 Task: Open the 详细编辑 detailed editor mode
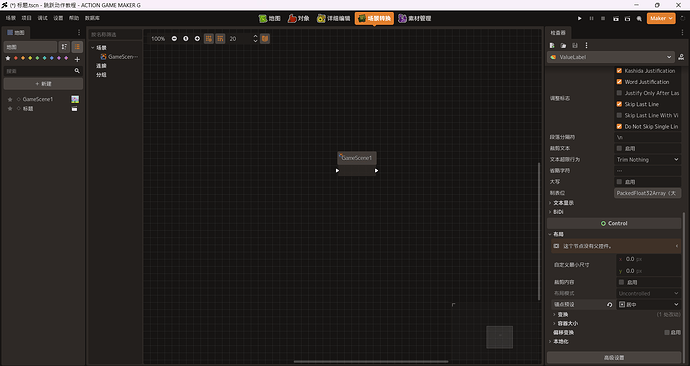click(x=334, y=18)
